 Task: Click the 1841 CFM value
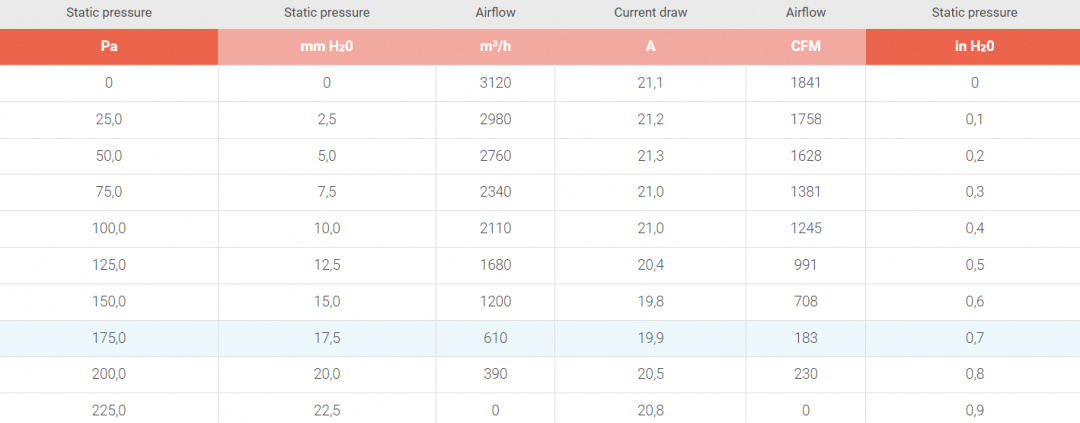point(805,83)
